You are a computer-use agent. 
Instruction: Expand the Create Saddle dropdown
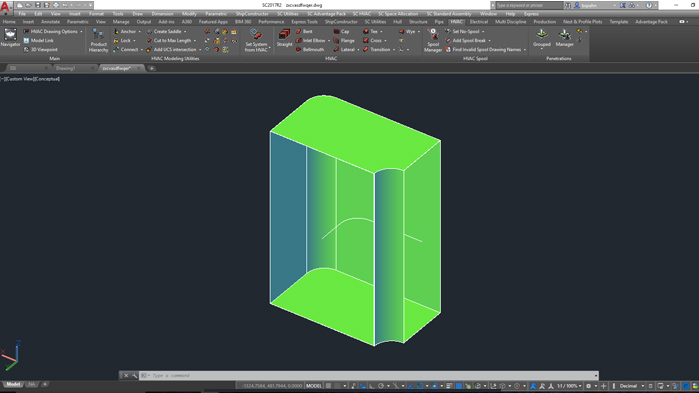pyautogui.click(x=185, y=32)
